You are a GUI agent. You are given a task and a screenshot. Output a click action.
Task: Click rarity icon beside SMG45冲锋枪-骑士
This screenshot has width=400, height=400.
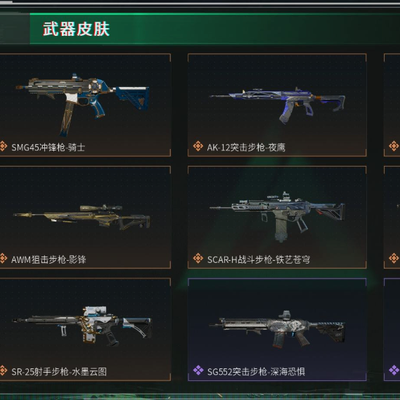pyautogui.click(x=3, y=146)
